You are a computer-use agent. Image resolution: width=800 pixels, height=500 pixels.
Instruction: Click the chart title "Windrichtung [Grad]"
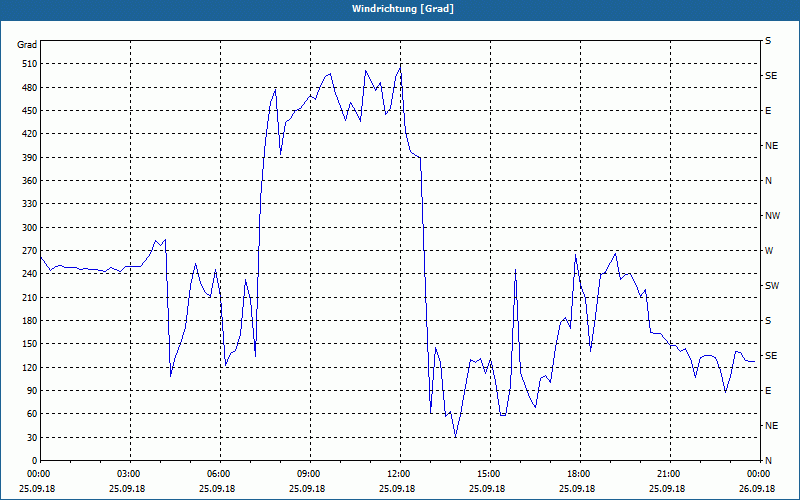coord(403,9)
